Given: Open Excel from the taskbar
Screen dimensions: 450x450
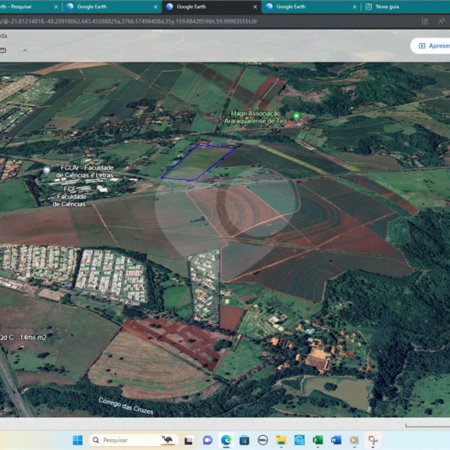Looking at the screenshot, I should 317,440.
